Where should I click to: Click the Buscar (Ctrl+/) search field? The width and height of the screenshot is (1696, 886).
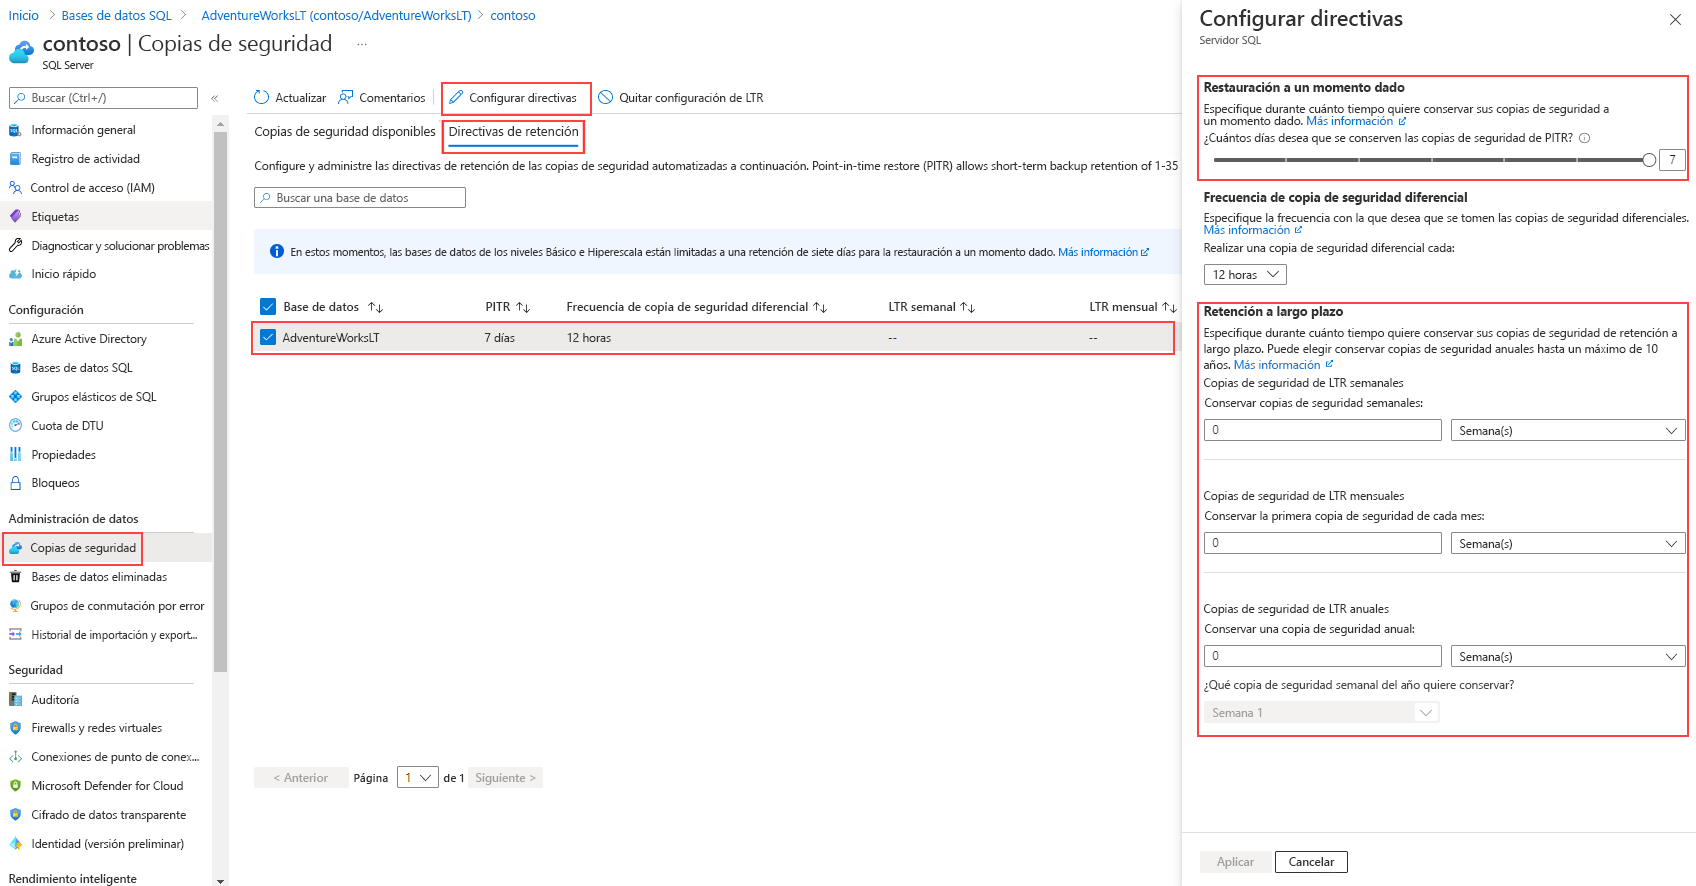tap(103, 98)
